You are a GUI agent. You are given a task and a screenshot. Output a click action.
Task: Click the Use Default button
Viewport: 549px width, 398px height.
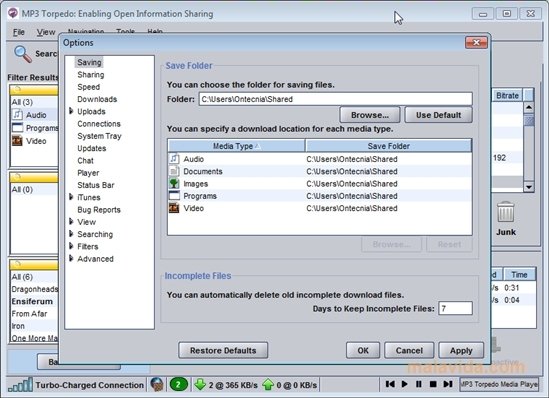438,115
